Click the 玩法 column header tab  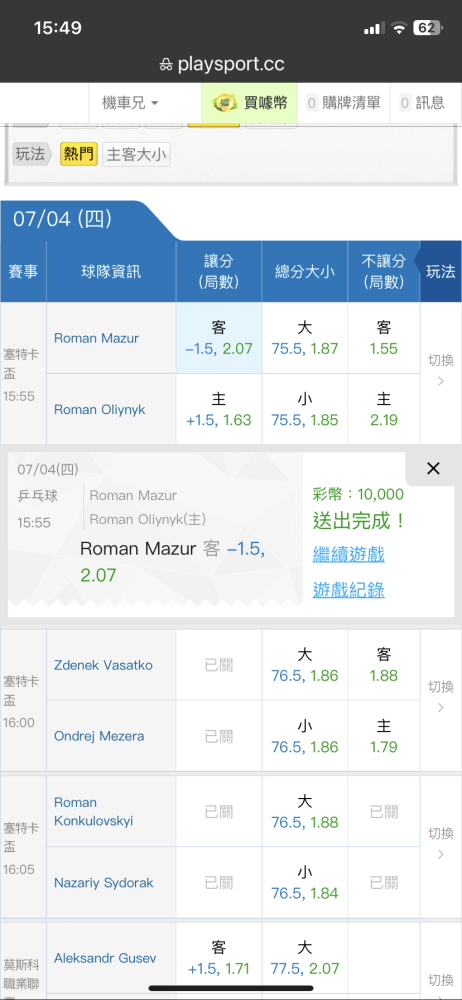tap(440, 271)
